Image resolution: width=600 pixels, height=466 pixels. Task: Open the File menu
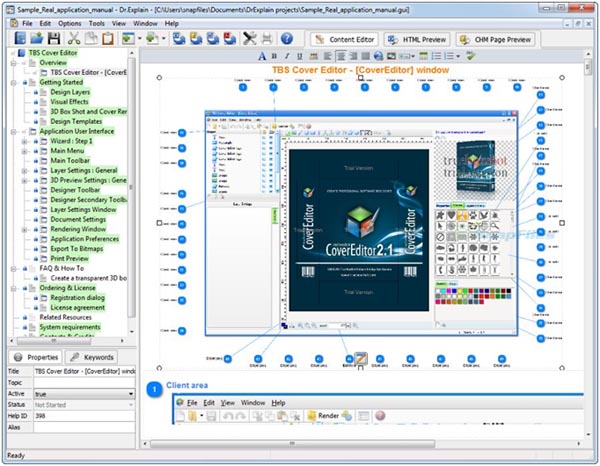coord(27,23)
